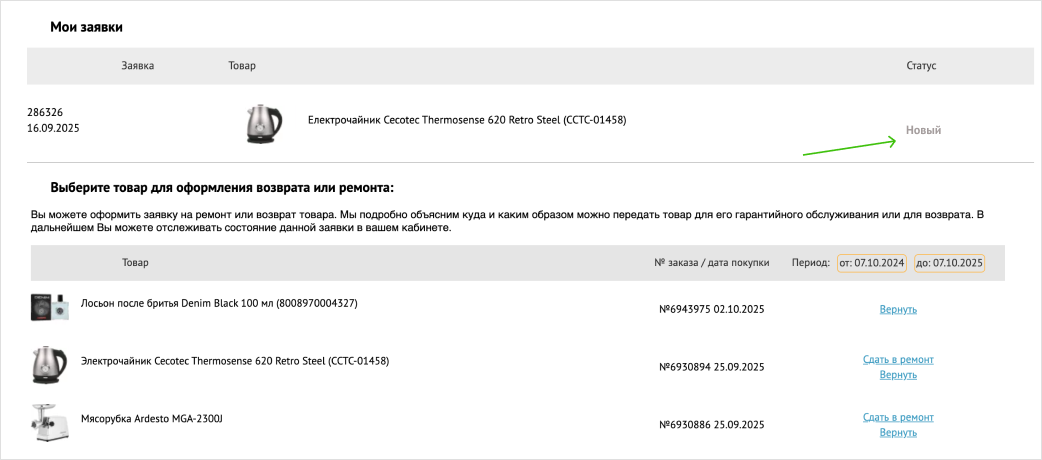This screenshot has width=1042, height=460.
Task: Click the Cecotec kettle name in the product list
Action: 235,362
